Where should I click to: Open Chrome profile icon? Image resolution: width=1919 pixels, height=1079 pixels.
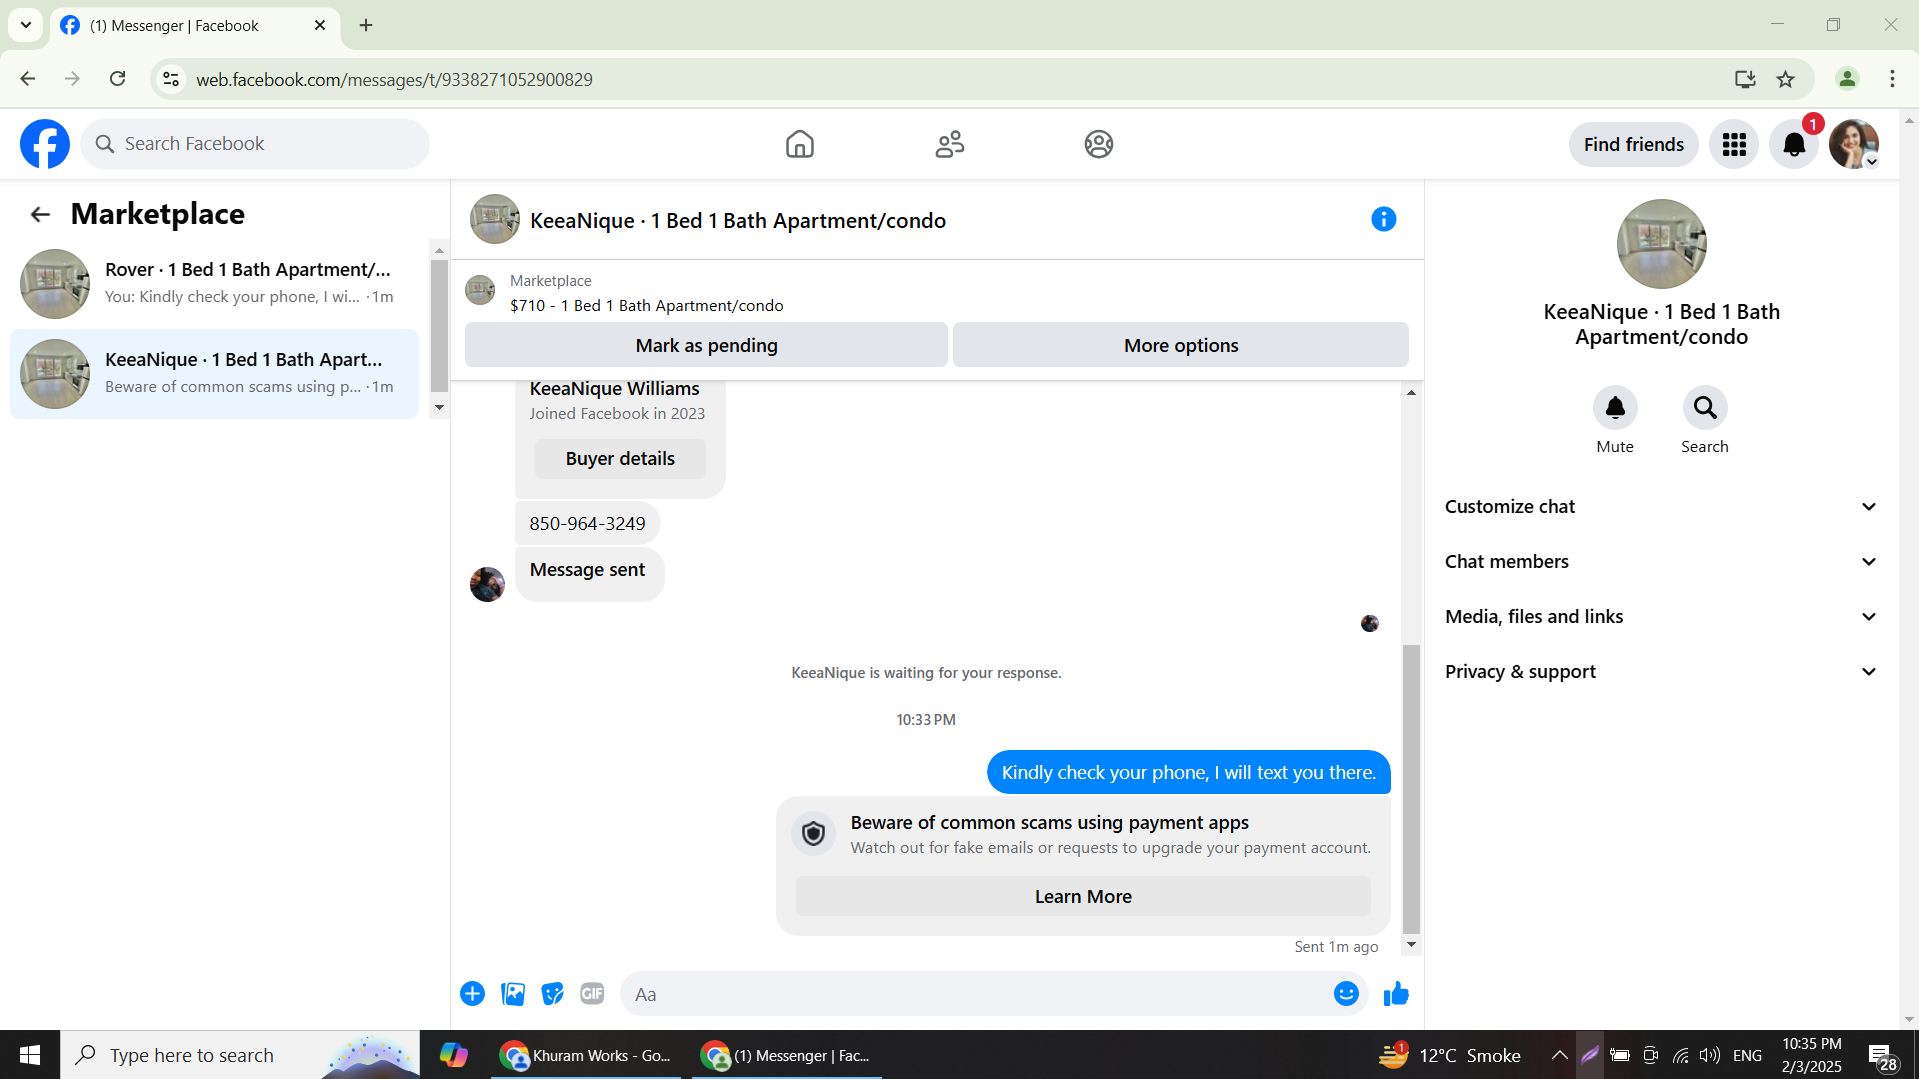1847,79
